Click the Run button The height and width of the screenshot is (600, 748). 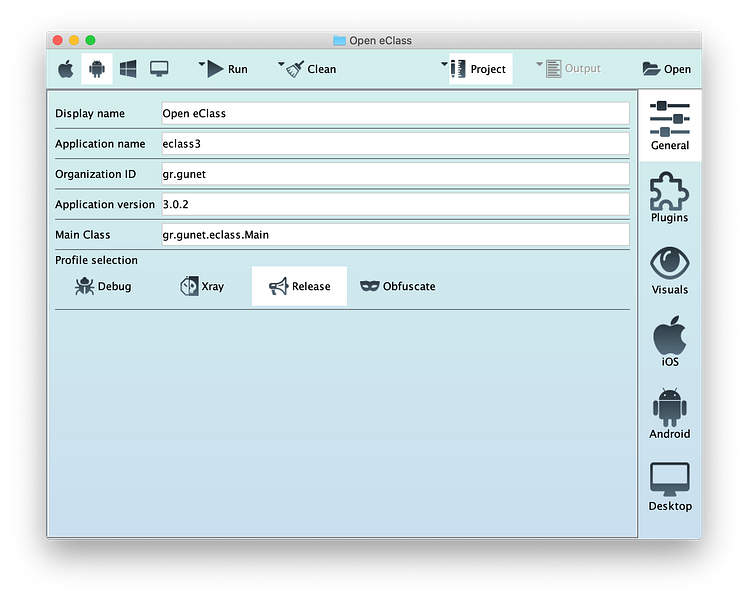228,69
